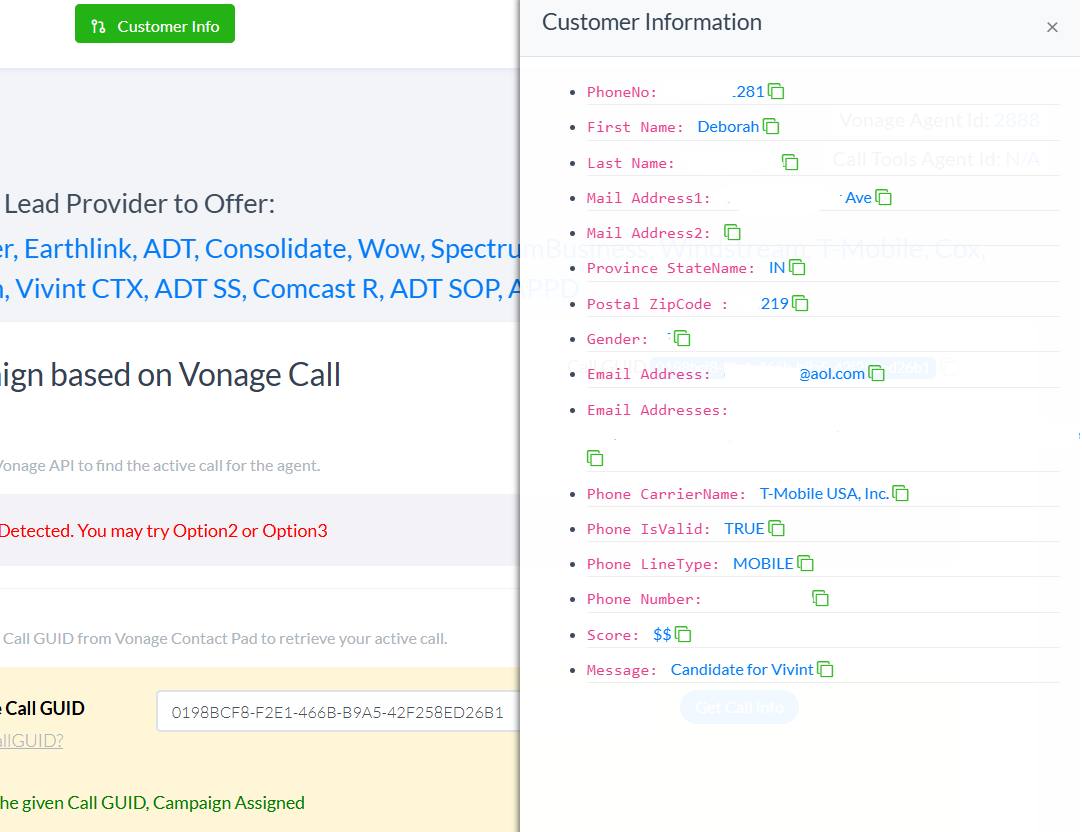The image size is (1082, 832).
Task: Copy the First Name Deborah
Action: pos(771,126)
